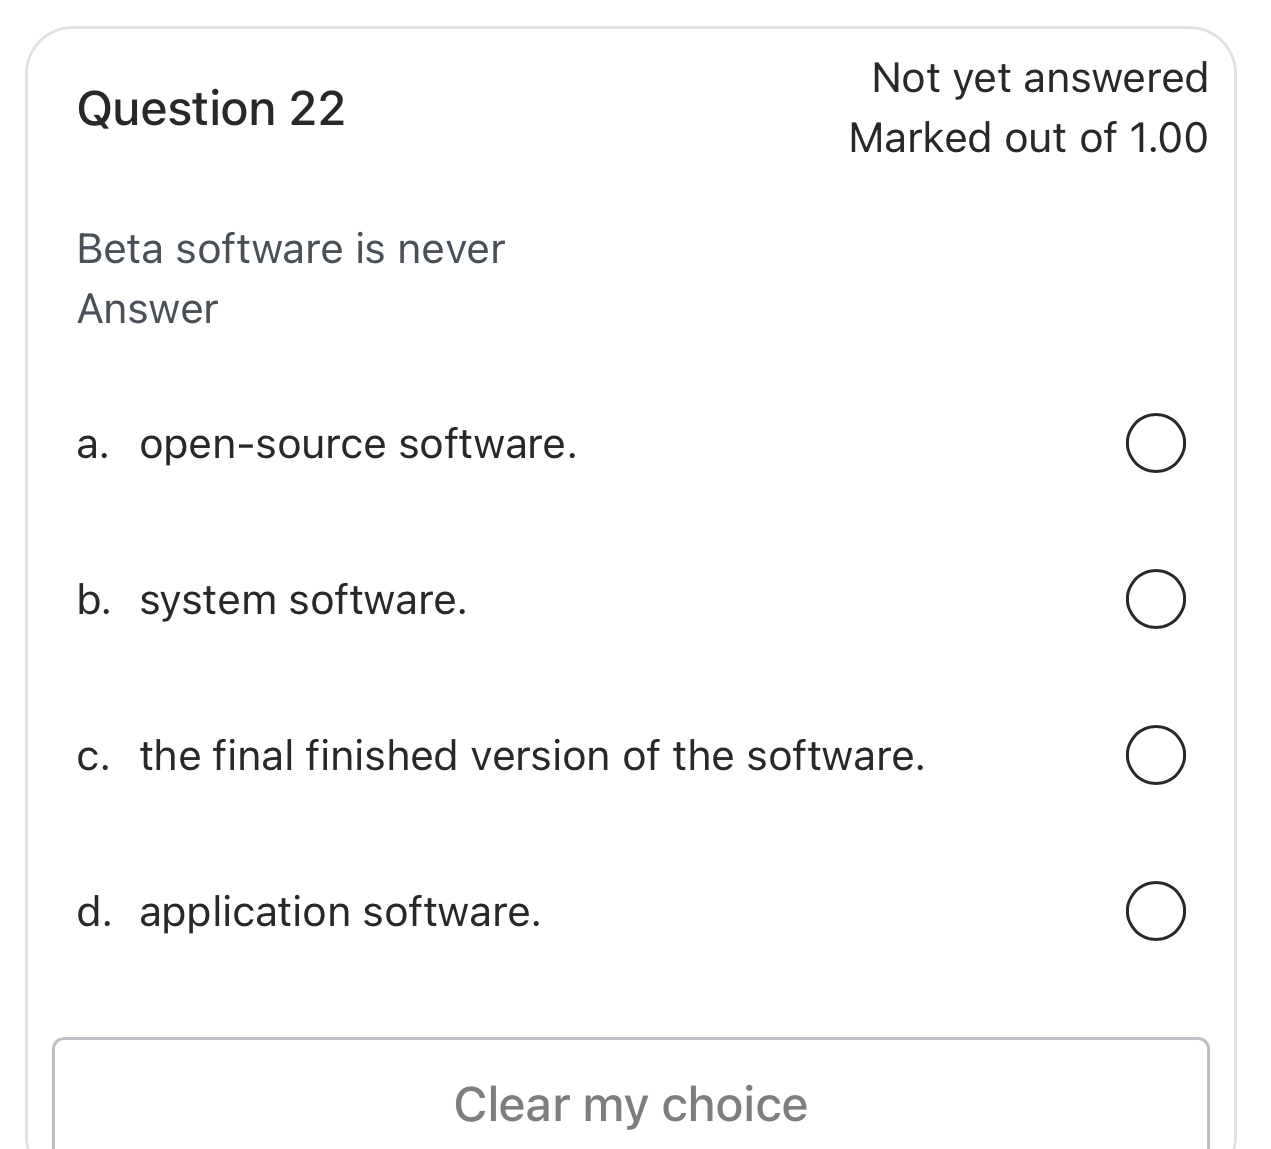Click the question text 'Beta software is never'

(290, 249)
